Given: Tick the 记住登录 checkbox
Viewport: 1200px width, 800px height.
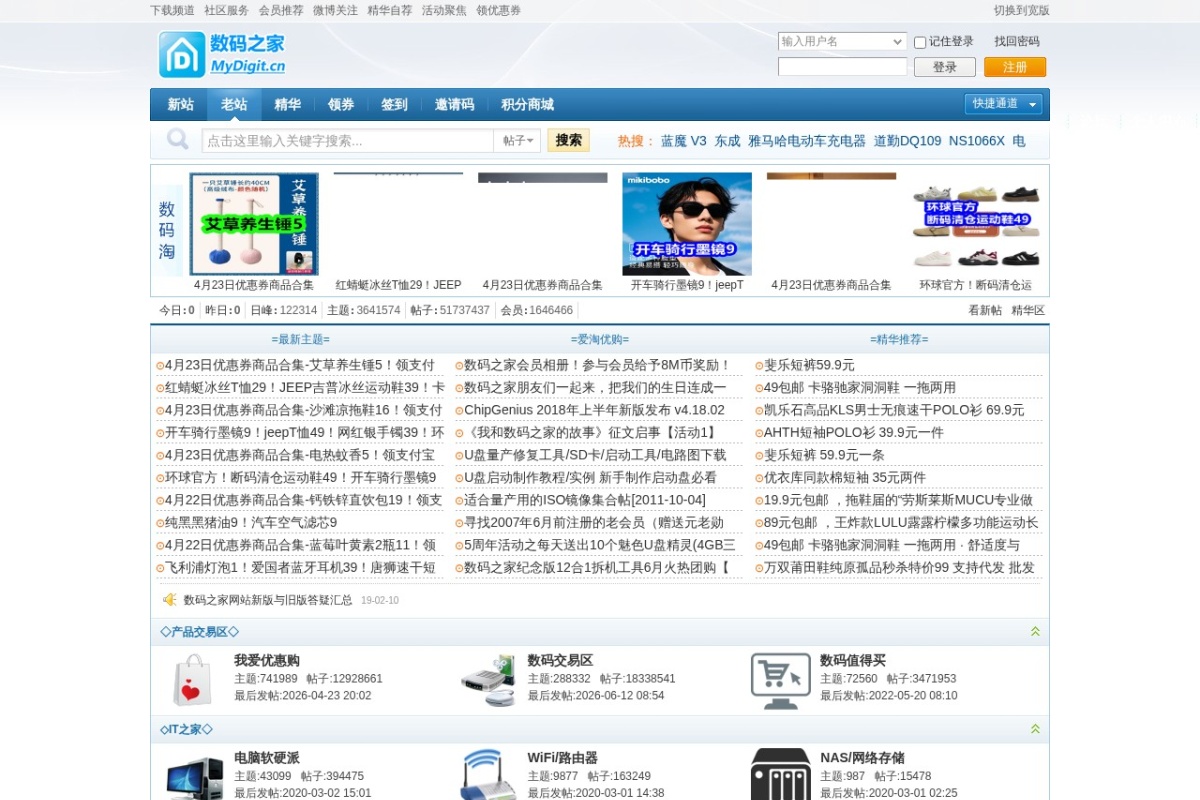Looking at the screenshot, I should click(920, 43).
